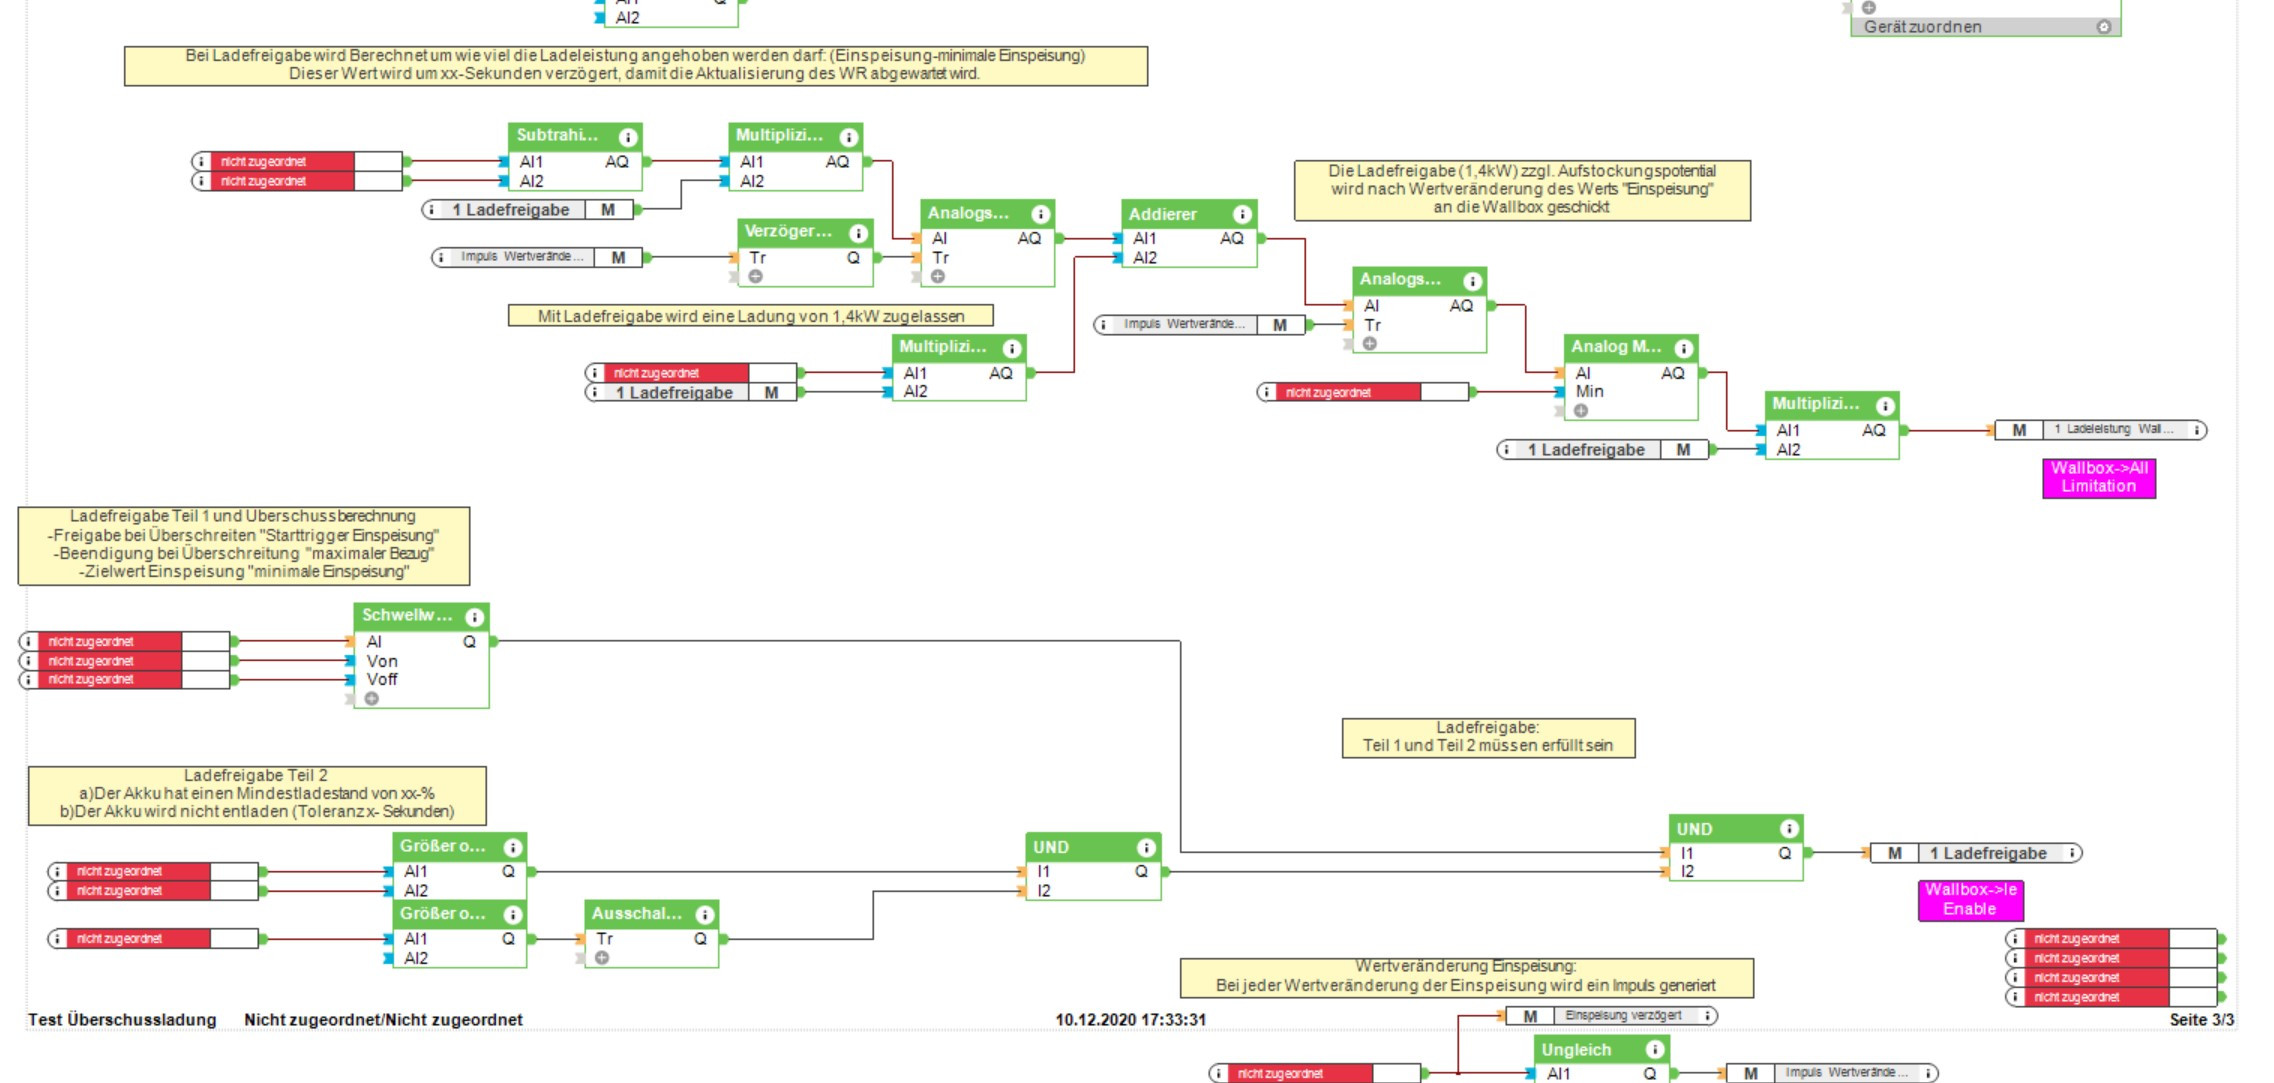Click magenta Wallbox->All Limitation label
Viewport: 2274px width, 1083px height.
(2098, 477)
